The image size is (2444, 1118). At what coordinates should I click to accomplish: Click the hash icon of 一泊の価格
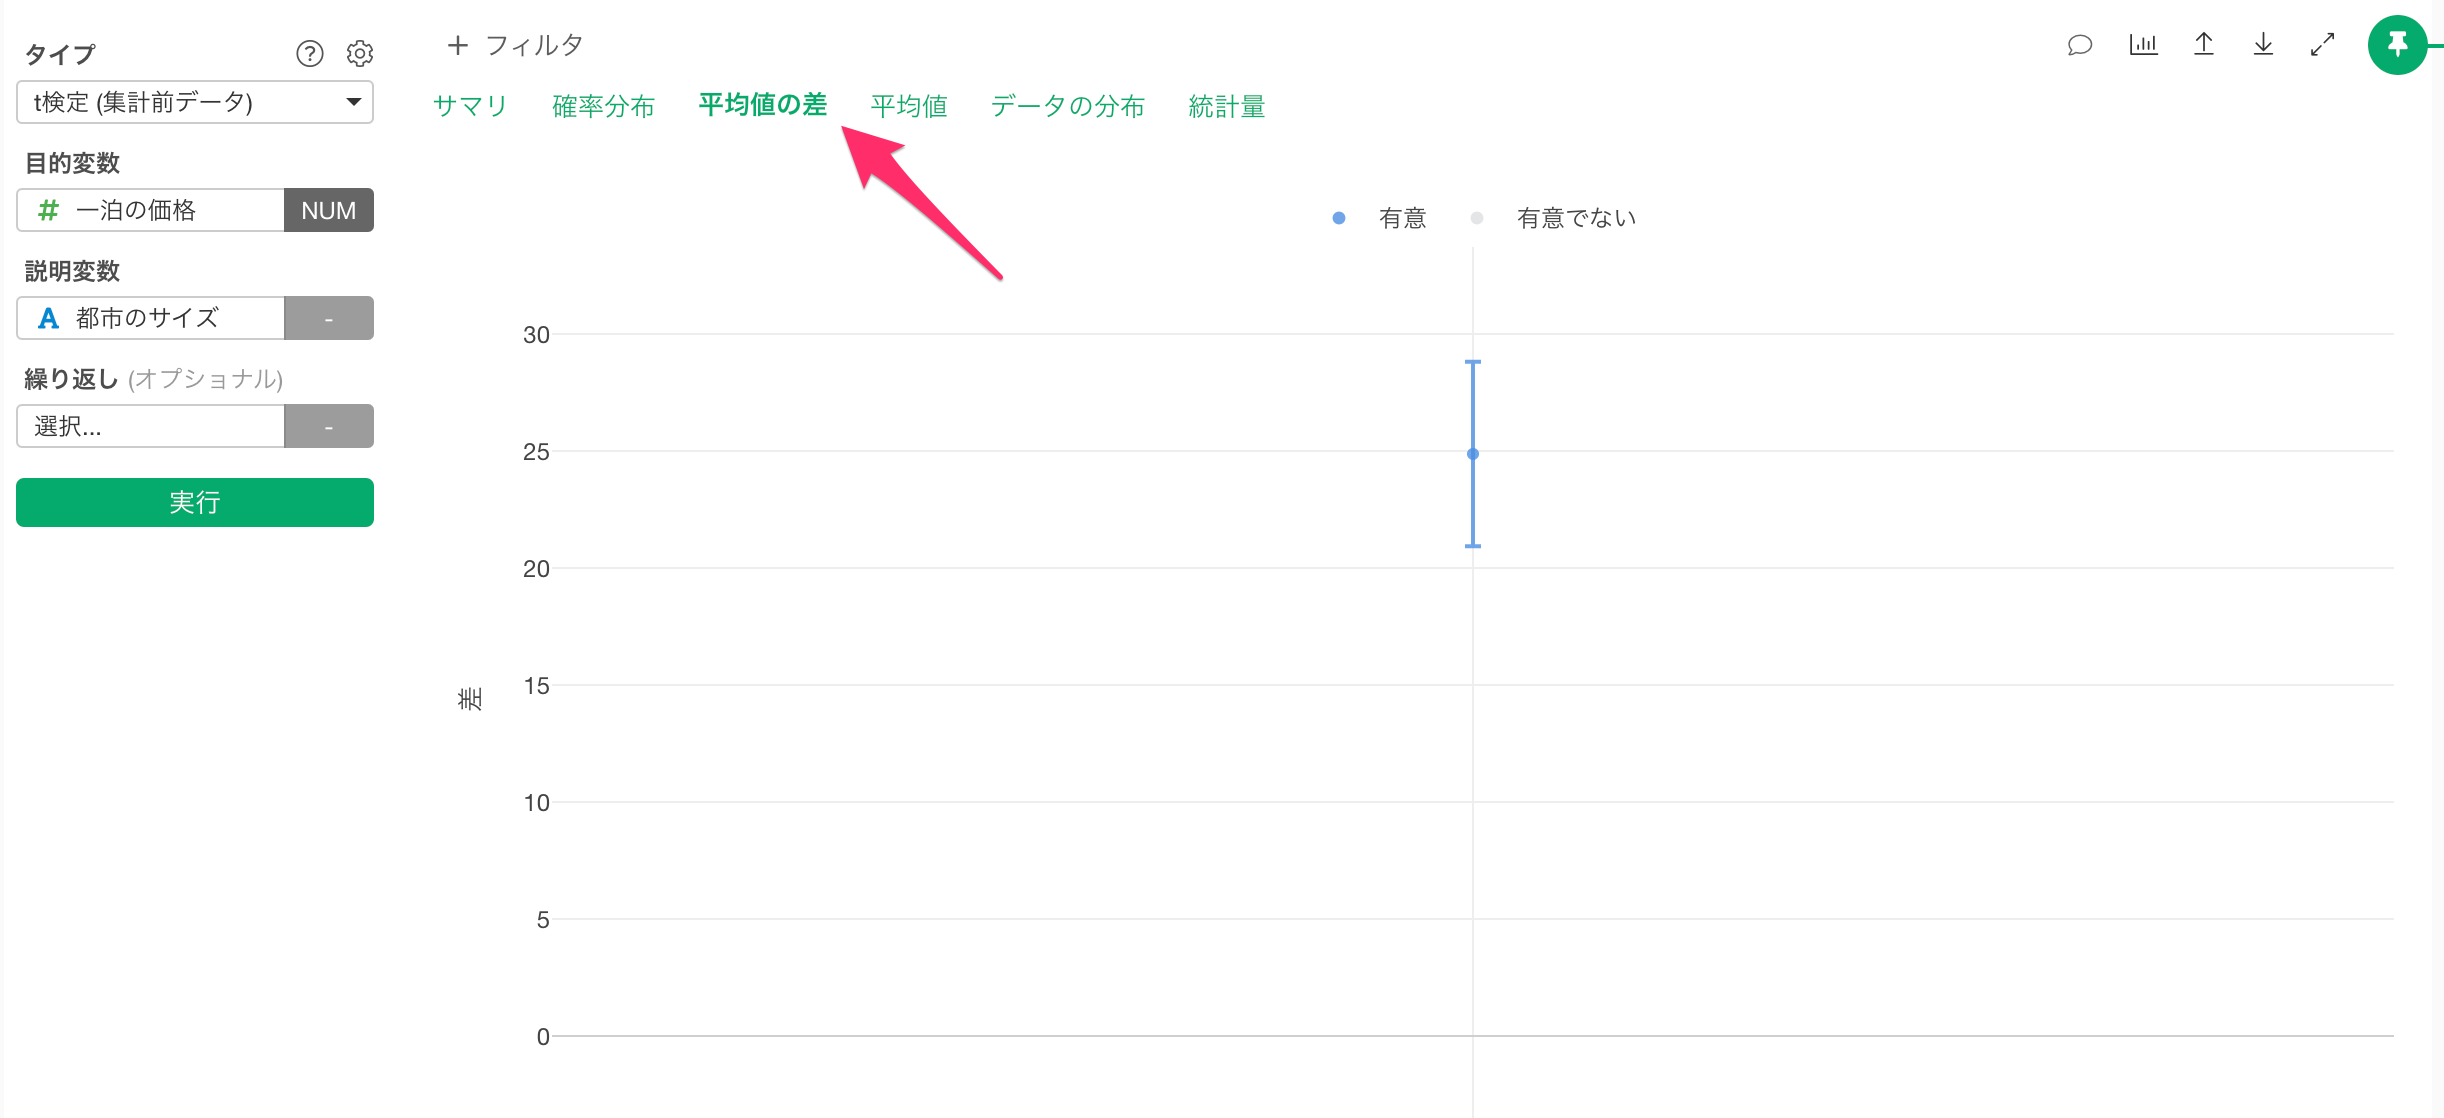click(x=48, y=210)
